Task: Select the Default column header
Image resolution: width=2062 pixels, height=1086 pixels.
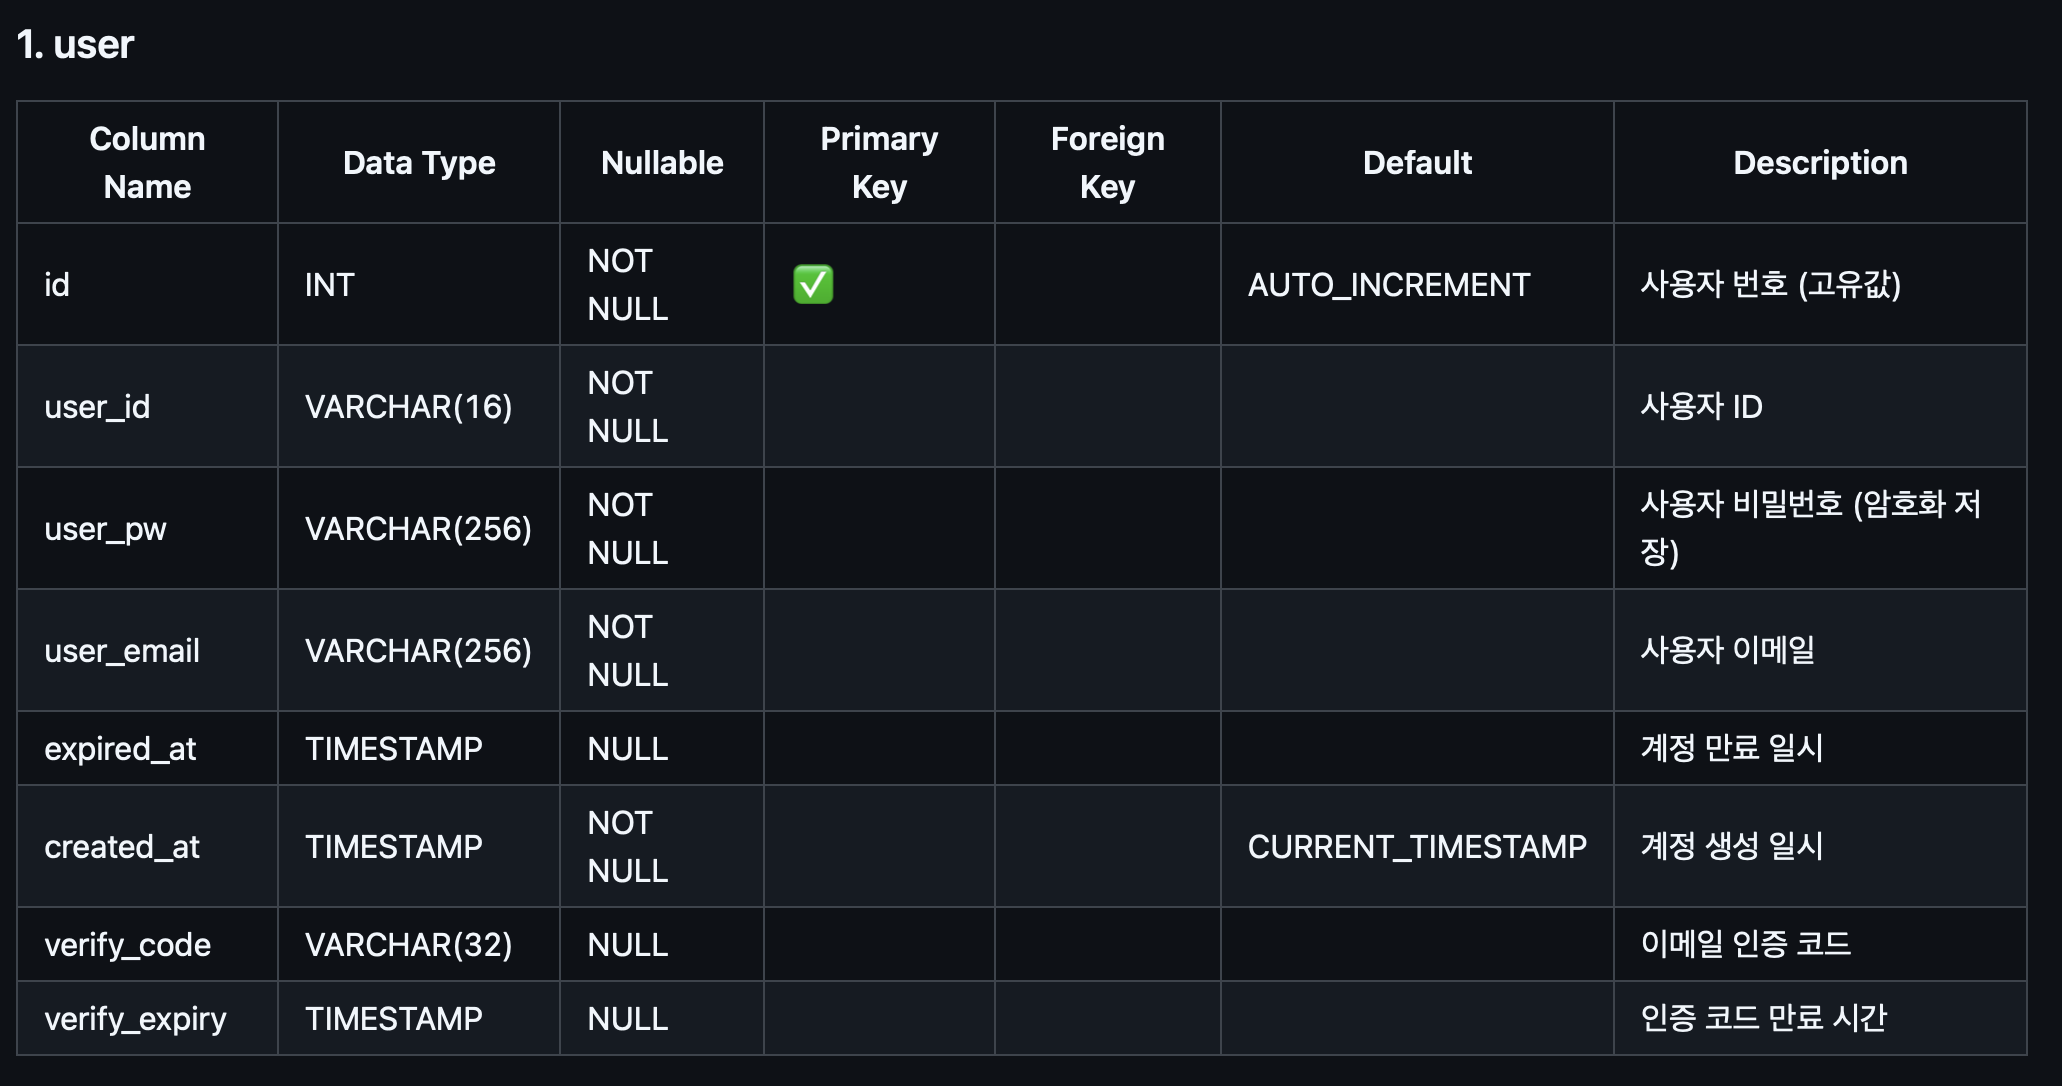Action: pos(1417,163)
